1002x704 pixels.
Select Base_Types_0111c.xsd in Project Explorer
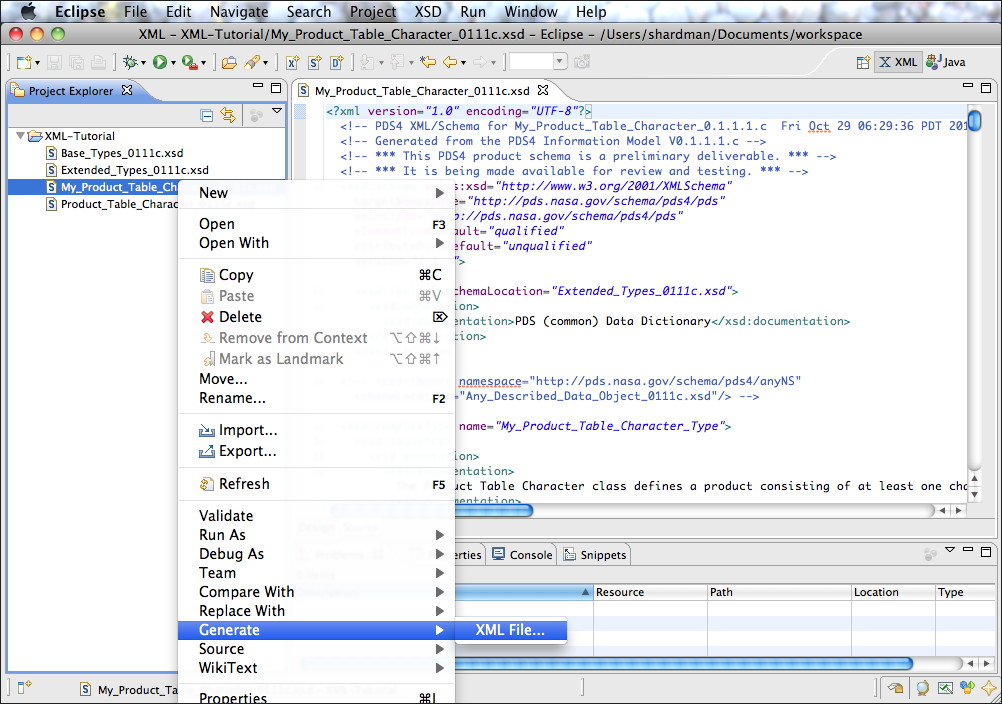coord(121,153)
